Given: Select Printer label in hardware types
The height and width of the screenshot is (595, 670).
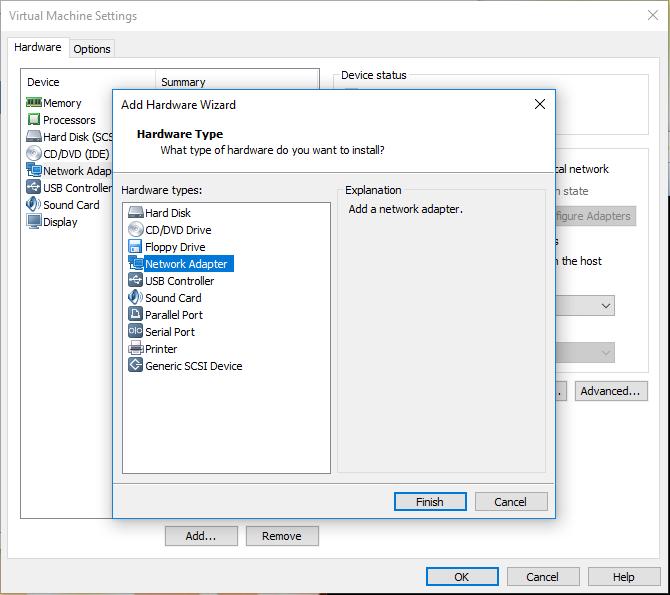Looking at the screenshot, I should 161,349.
